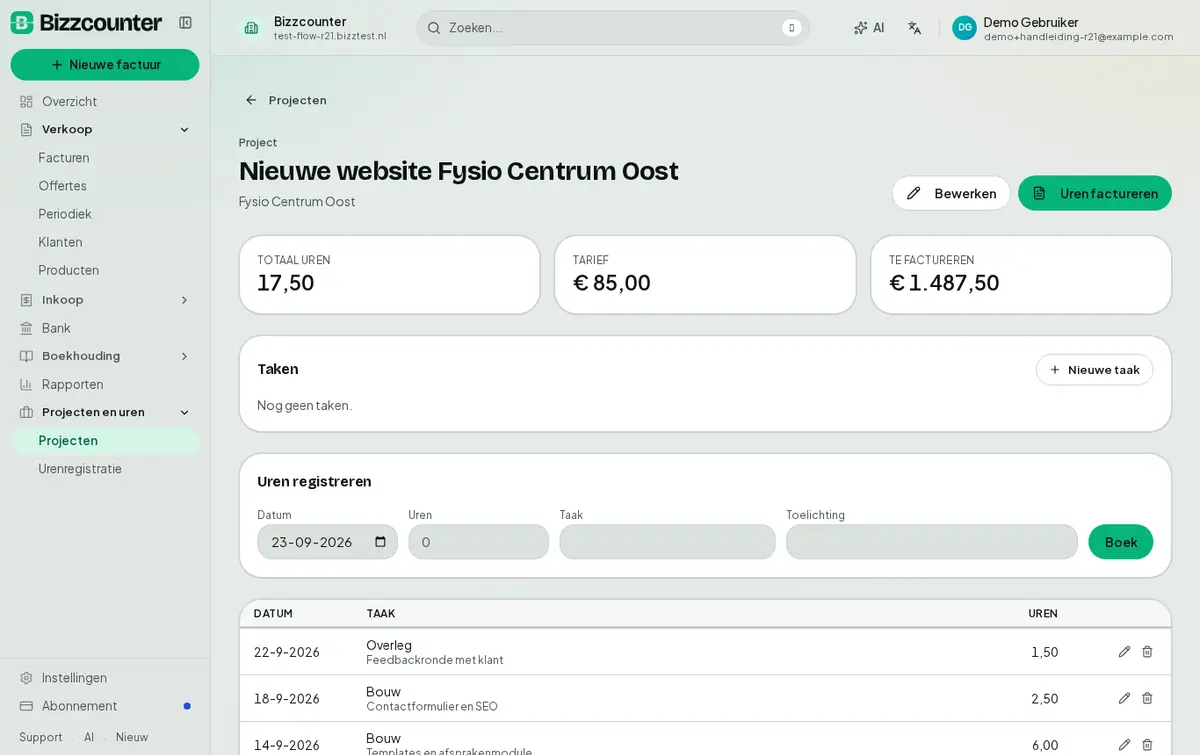This screenshot has height=755, width=1200.
Task: Click Uren factureren button
Action: tap(1095, 193)
